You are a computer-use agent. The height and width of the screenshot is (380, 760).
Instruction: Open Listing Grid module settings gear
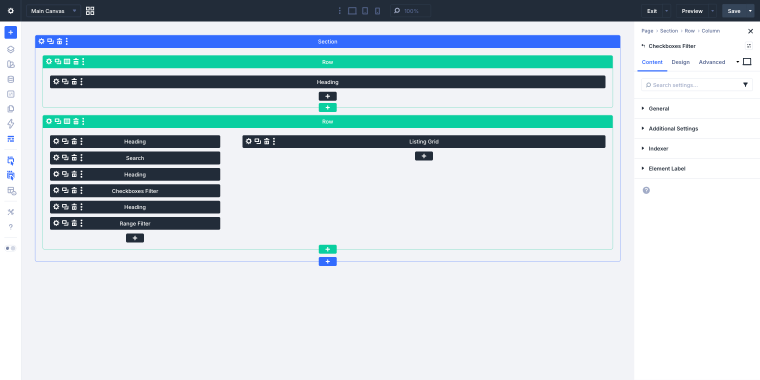coord(249,141)
